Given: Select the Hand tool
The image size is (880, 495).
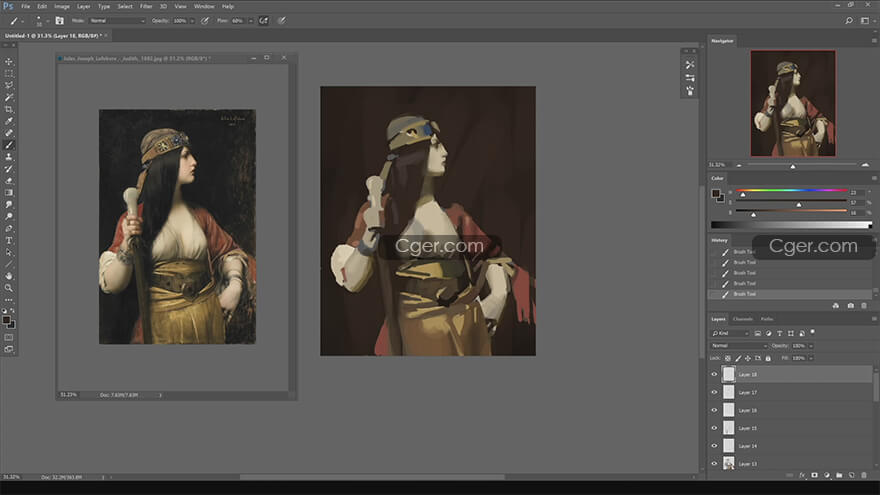Looking at the screenshot, I should [x=8, y=276].
